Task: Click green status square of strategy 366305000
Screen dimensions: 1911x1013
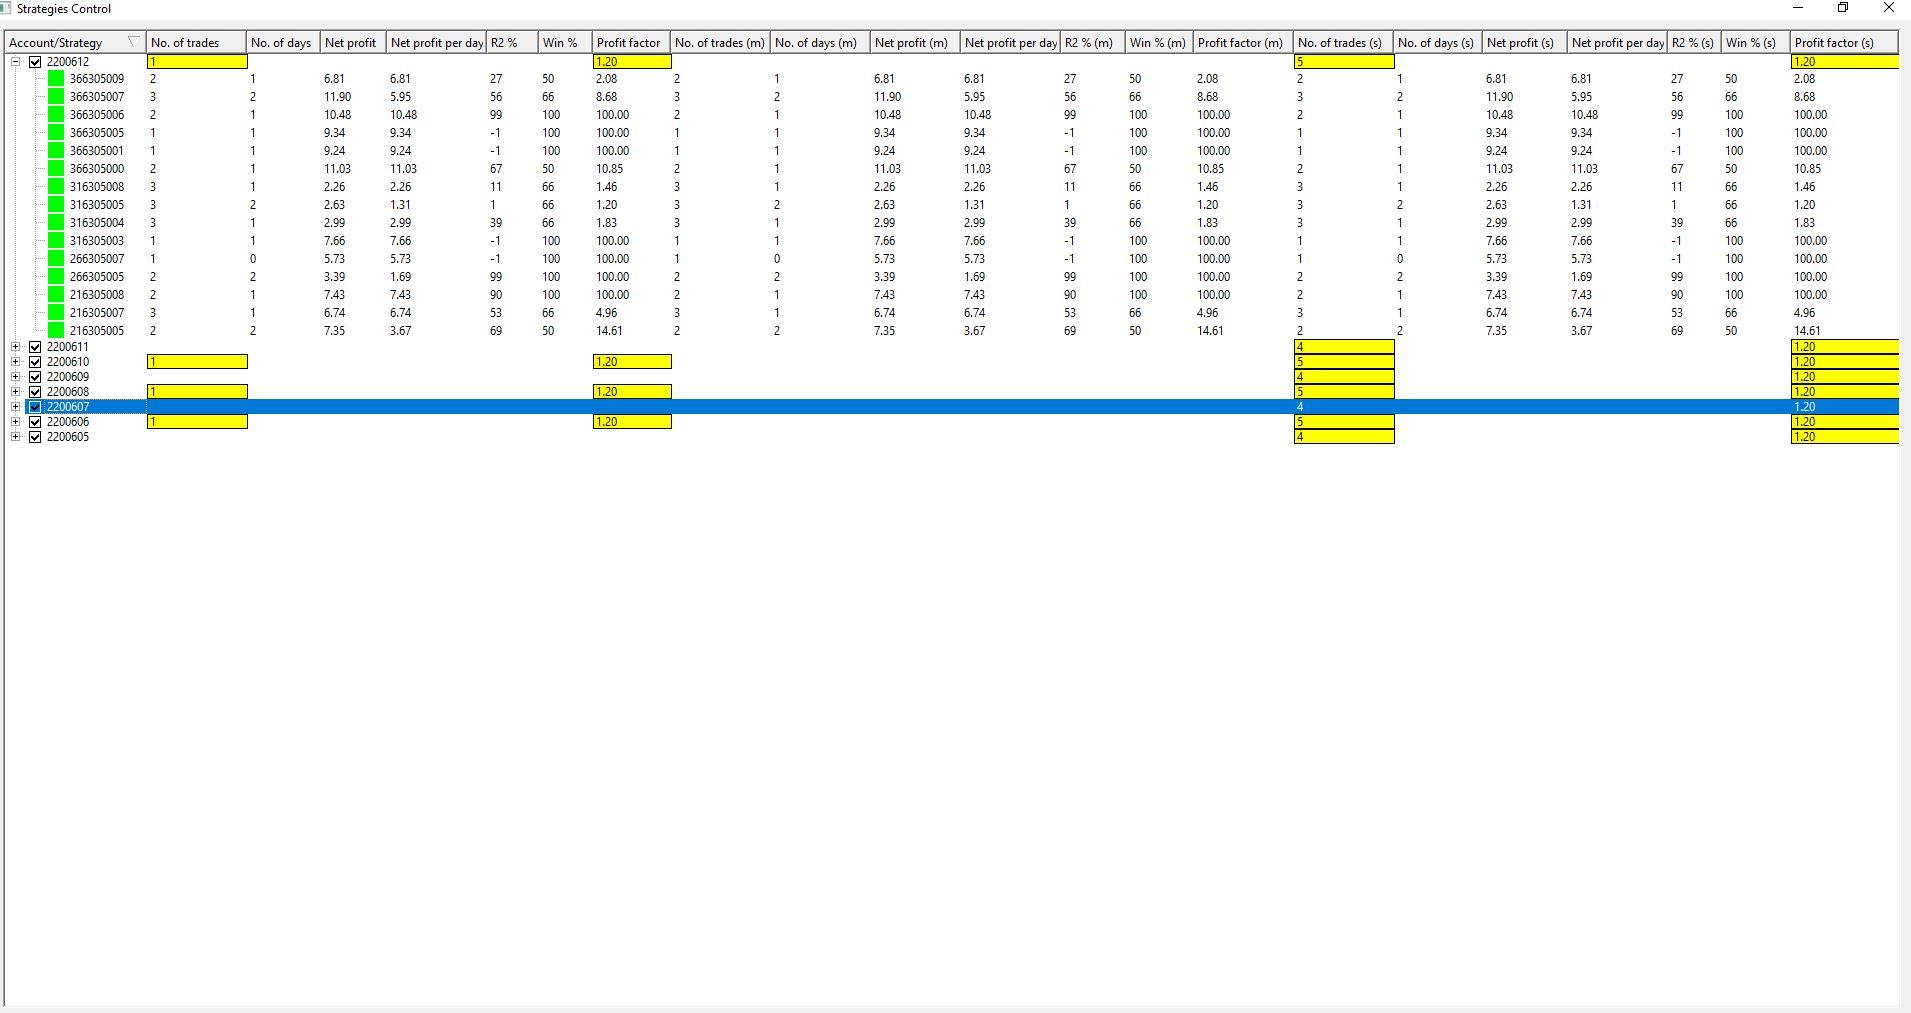Action: point(56,169)
